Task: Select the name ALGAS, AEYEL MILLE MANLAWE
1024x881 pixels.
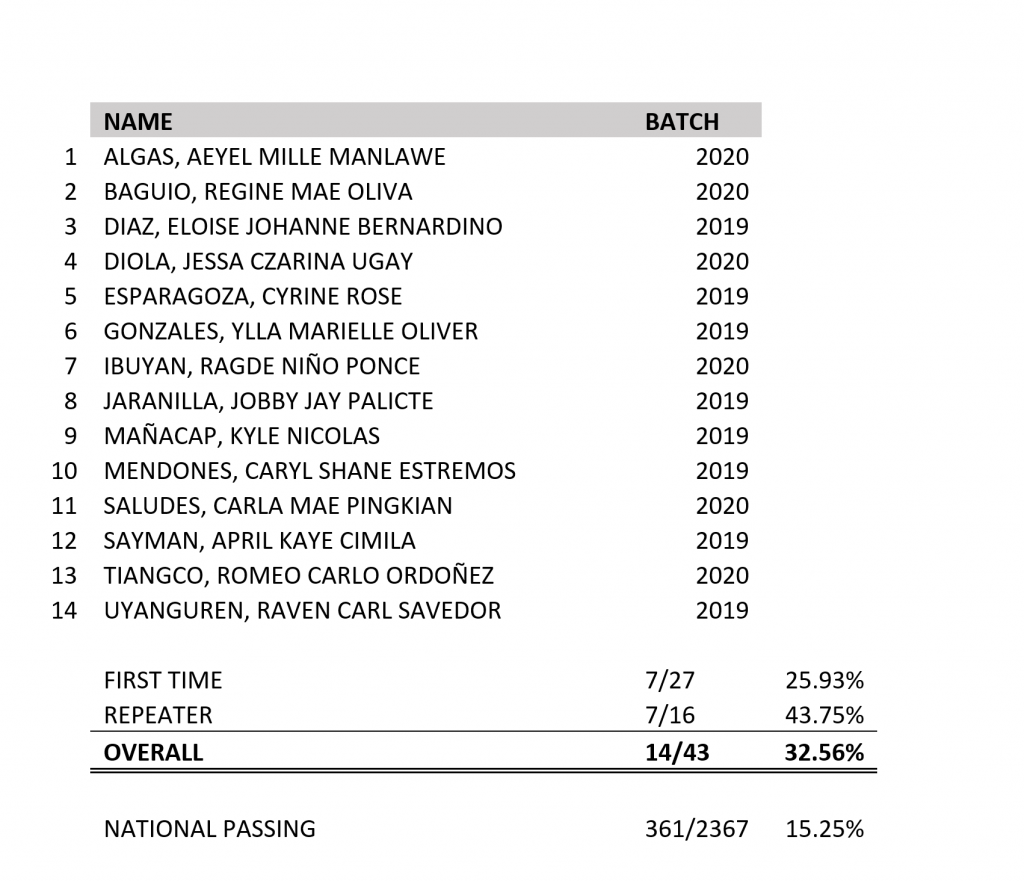Action: [274, 157]
